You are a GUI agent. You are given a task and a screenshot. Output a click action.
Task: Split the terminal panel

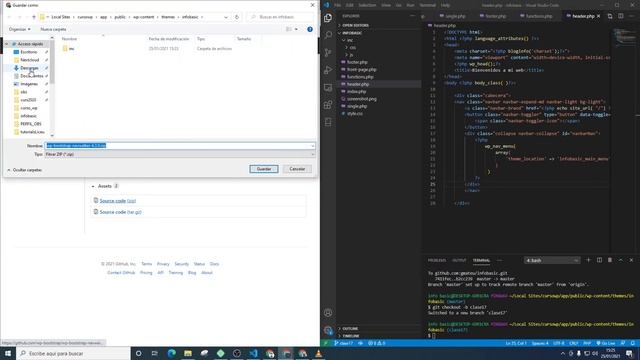pyautogui.click(x=599, y=260)
